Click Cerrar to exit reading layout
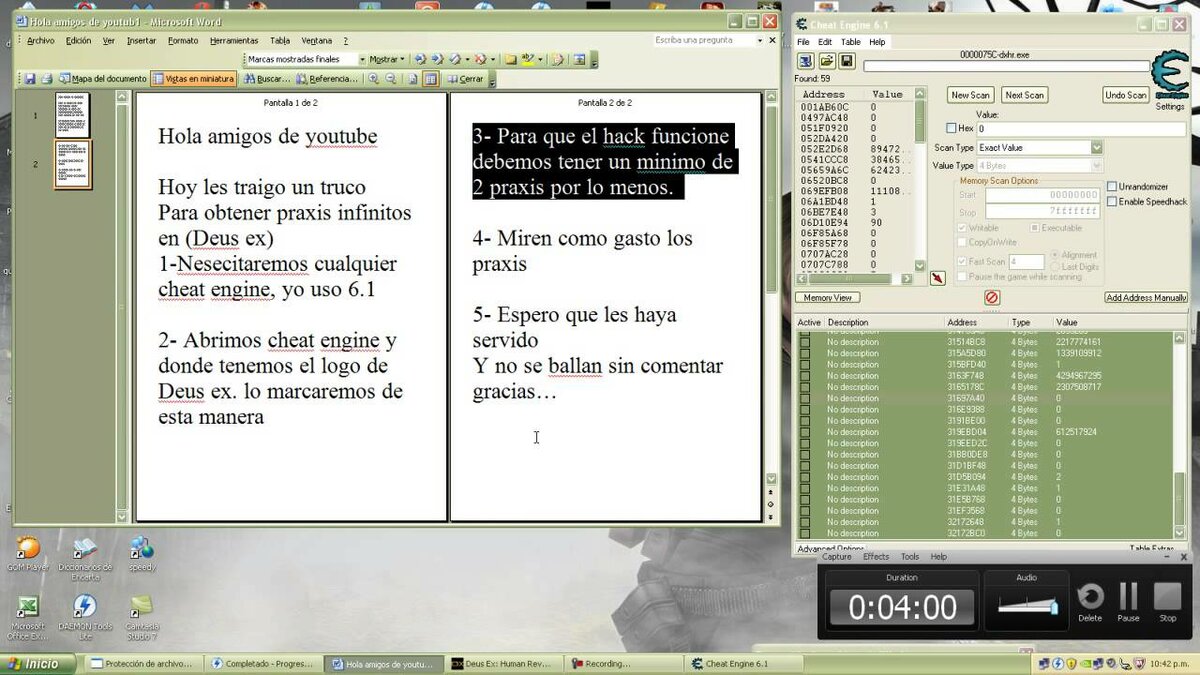This screenshot has height=675, width=1200. click(465, 79)
